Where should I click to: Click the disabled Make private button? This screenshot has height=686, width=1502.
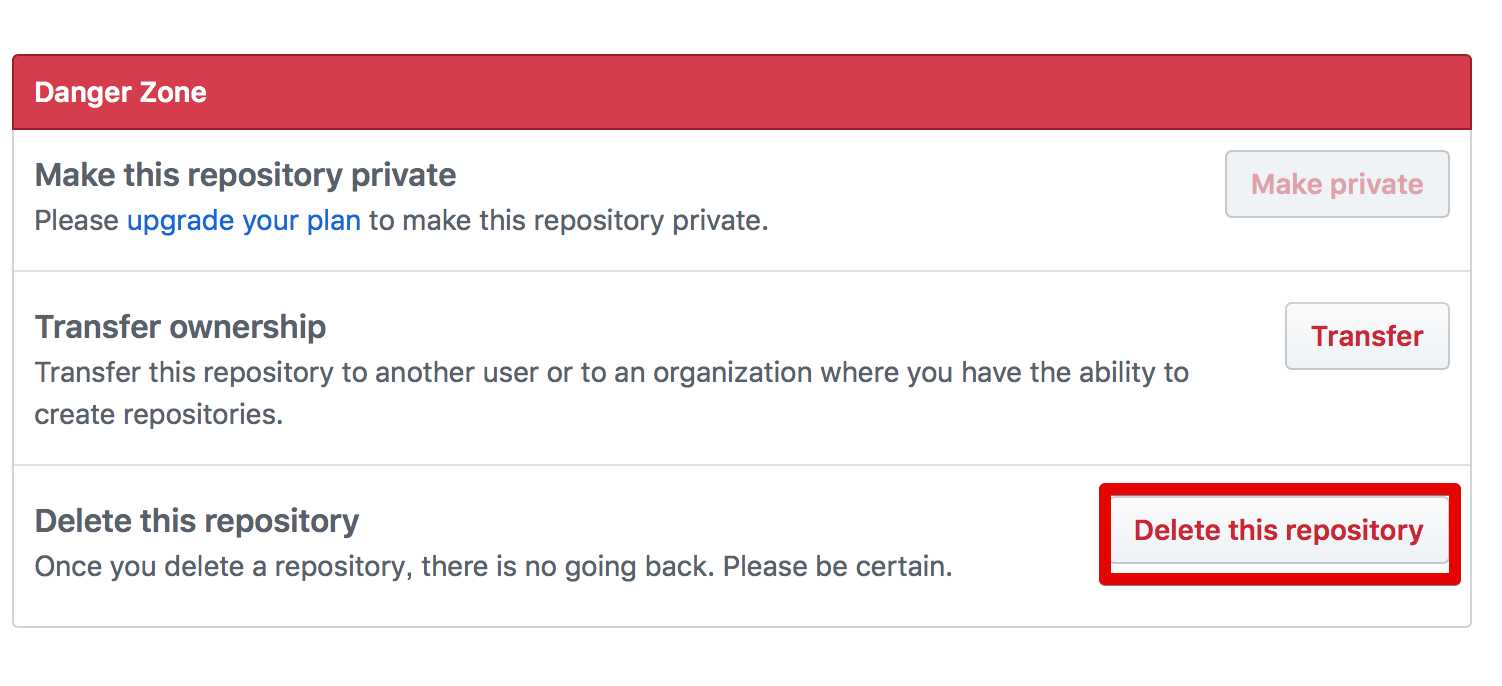point(1336,184)
